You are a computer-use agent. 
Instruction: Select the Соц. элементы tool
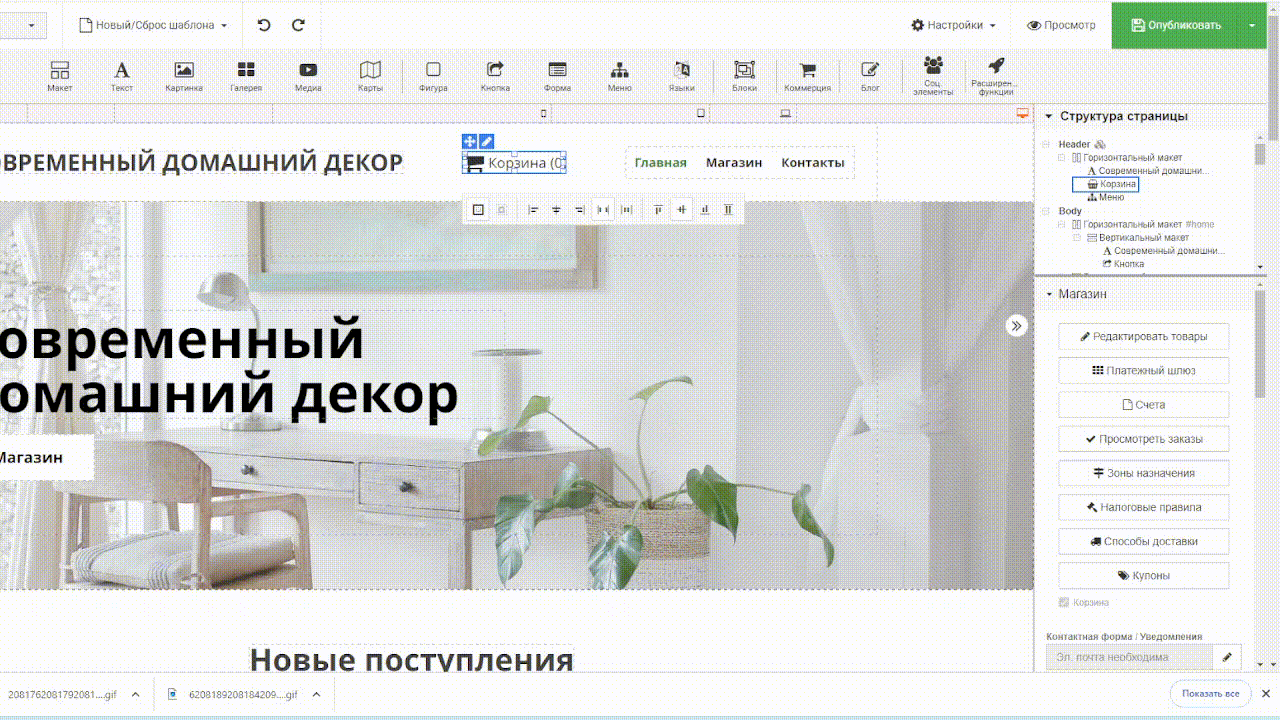coord(933,76)
